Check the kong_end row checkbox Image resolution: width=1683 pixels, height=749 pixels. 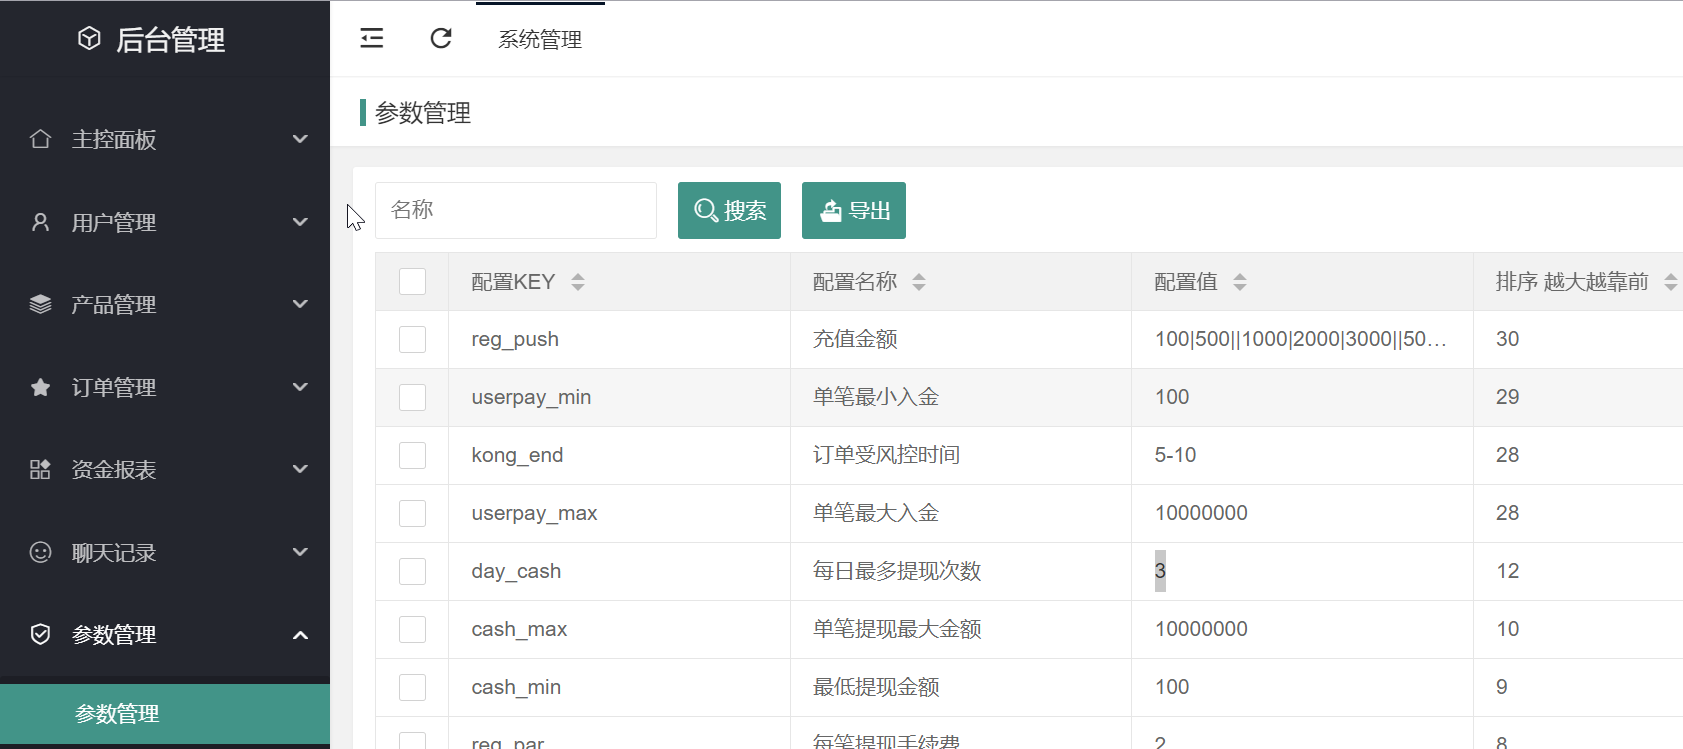tap(412, 455)
